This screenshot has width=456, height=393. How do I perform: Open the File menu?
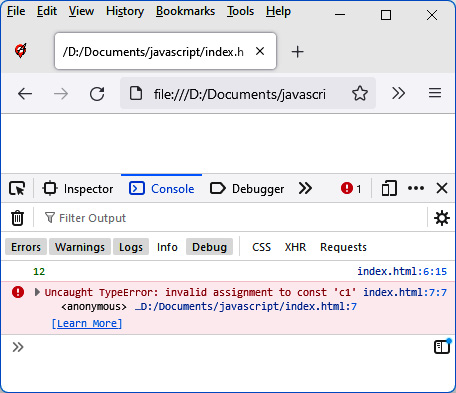(x=16, y=11)
